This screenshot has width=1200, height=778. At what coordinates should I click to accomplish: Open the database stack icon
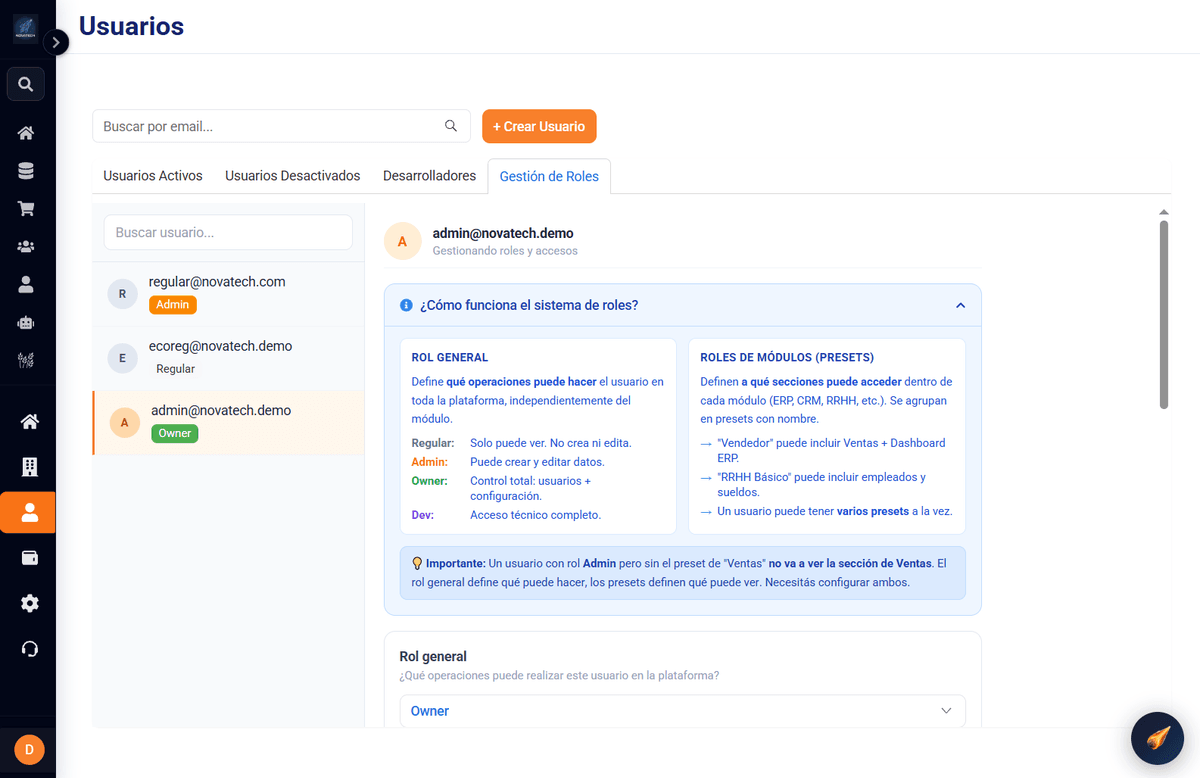[26, 171]
